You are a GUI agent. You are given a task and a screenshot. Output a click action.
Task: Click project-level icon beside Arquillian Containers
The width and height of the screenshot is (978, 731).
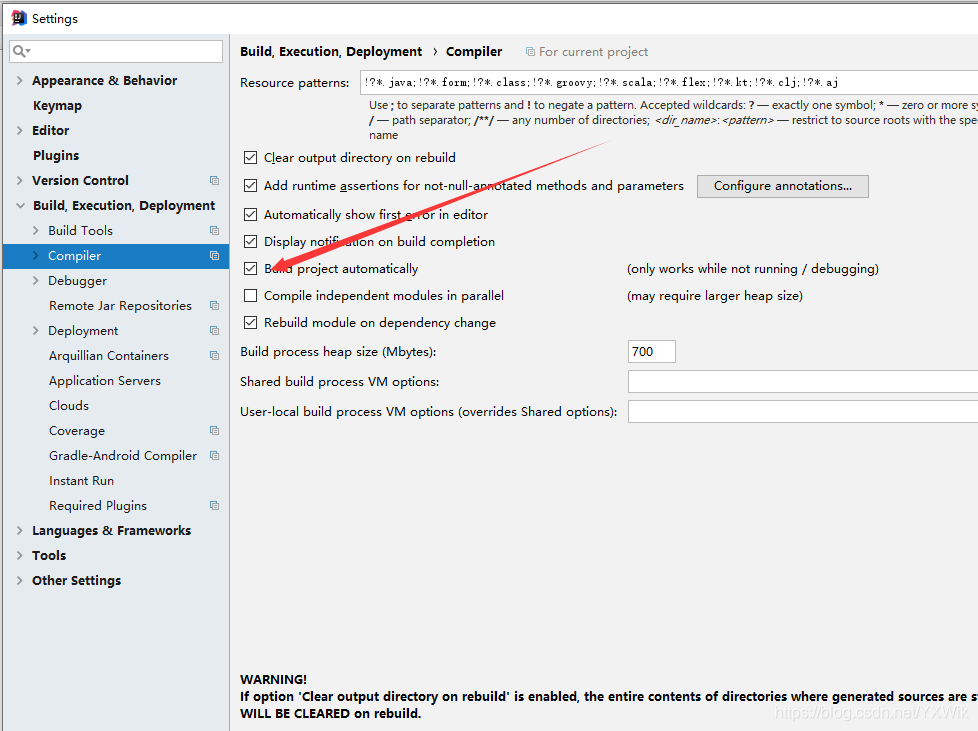tap(215, 356)
